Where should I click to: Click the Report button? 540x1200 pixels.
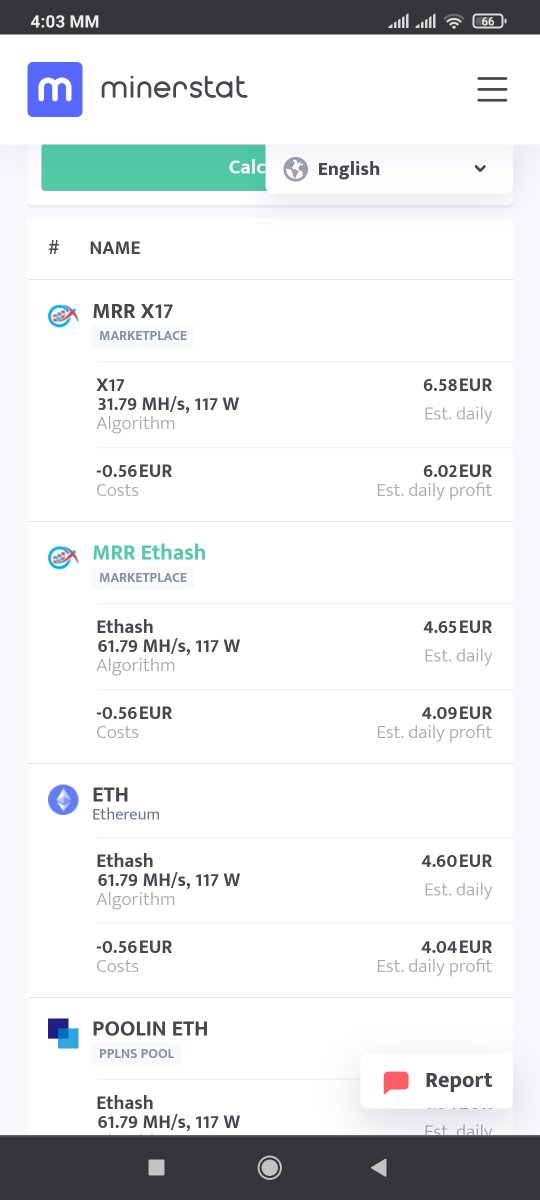(x=436, y=1081)
